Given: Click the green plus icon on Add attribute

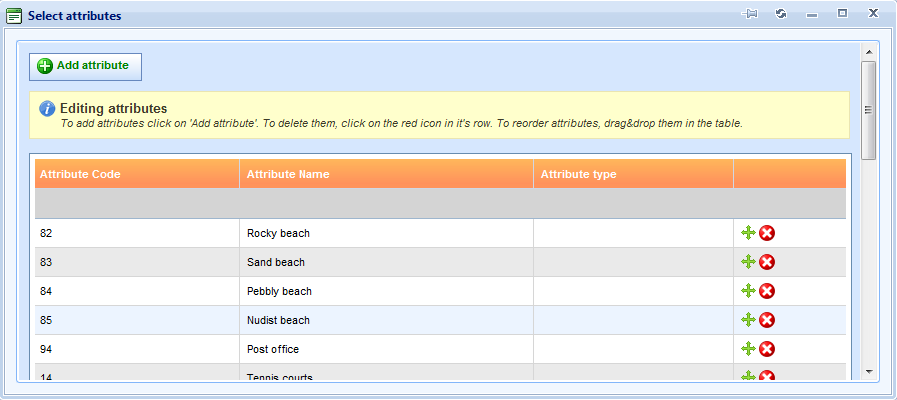Looking at the screenshot, I should [45, 66].
